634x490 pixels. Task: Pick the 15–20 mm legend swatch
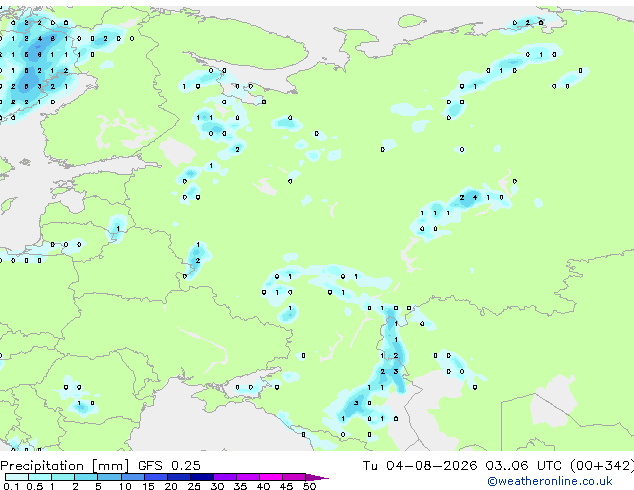[156, 477]
